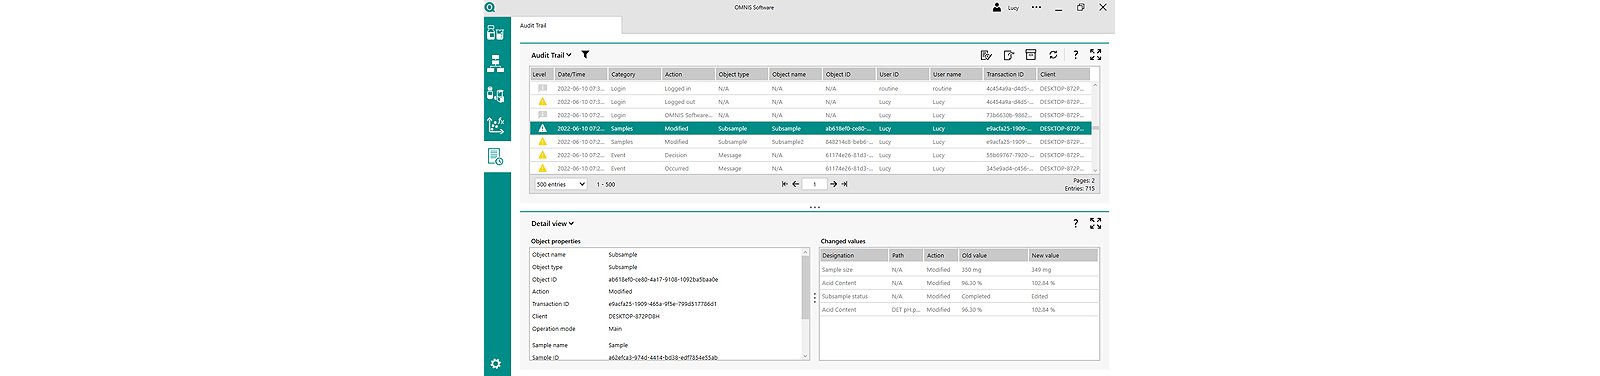Sort by the Action column header
The image size is (1600, 376).
pyautogui.click(x=688, y=74)
